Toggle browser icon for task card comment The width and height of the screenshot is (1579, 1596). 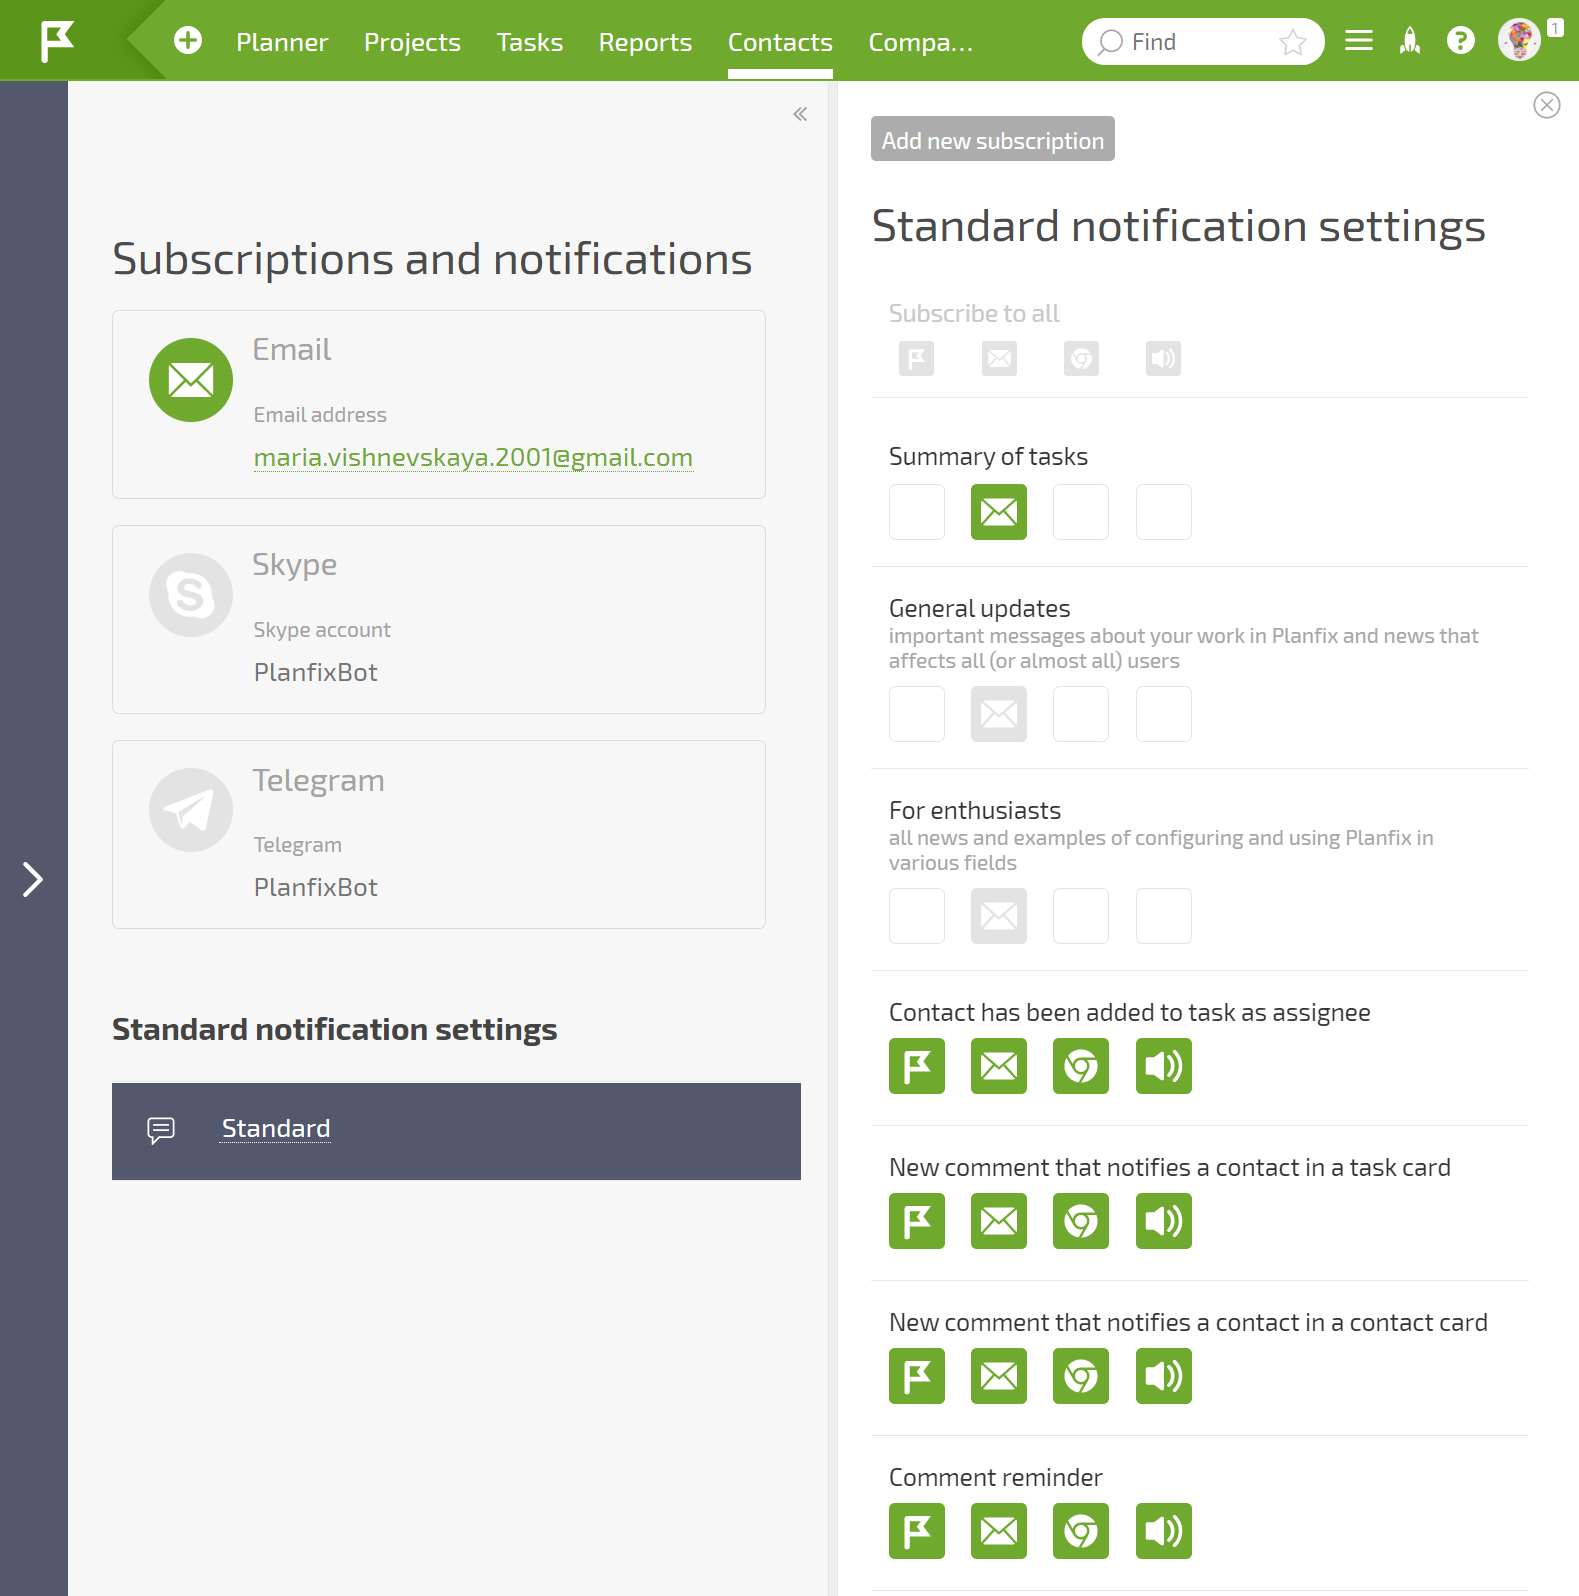pos(1081,1221)
